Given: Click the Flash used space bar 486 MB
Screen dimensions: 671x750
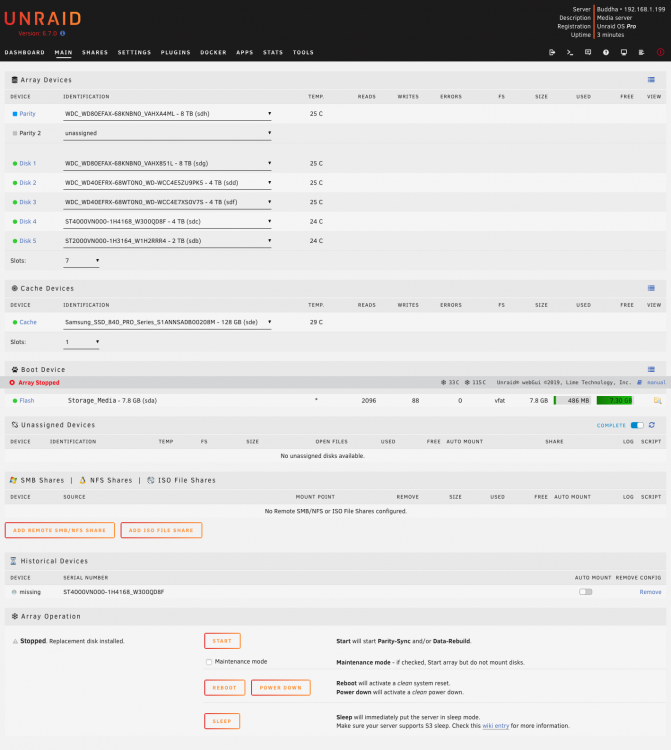Looking at the screenshot, I should pos(572,400).
